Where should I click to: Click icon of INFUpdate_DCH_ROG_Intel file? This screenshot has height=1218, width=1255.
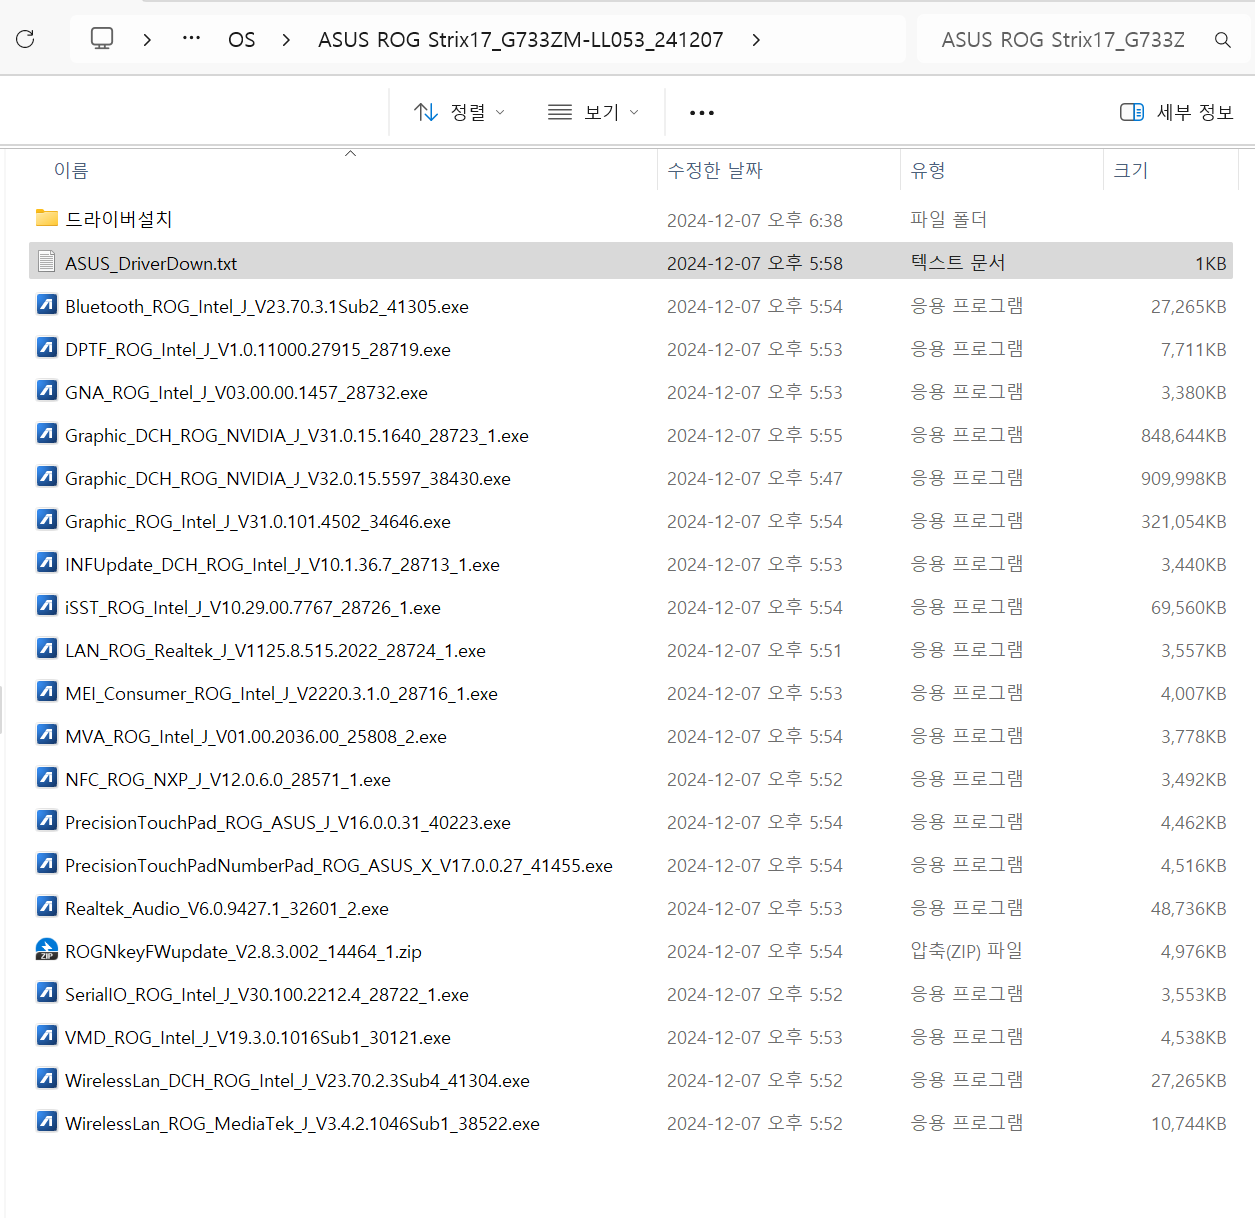click(x=47, y=563)
